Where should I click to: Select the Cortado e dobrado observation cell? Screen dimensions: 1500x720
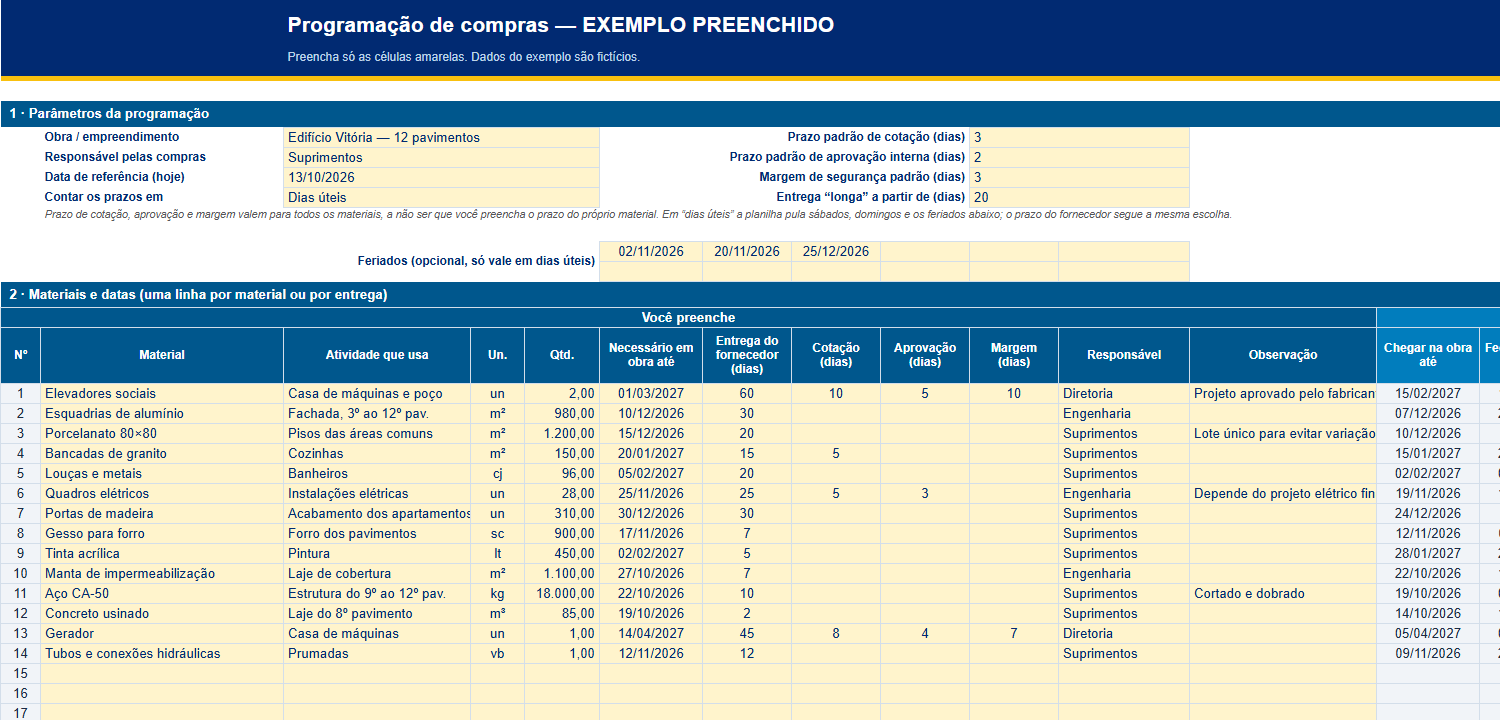(1283, 593)
